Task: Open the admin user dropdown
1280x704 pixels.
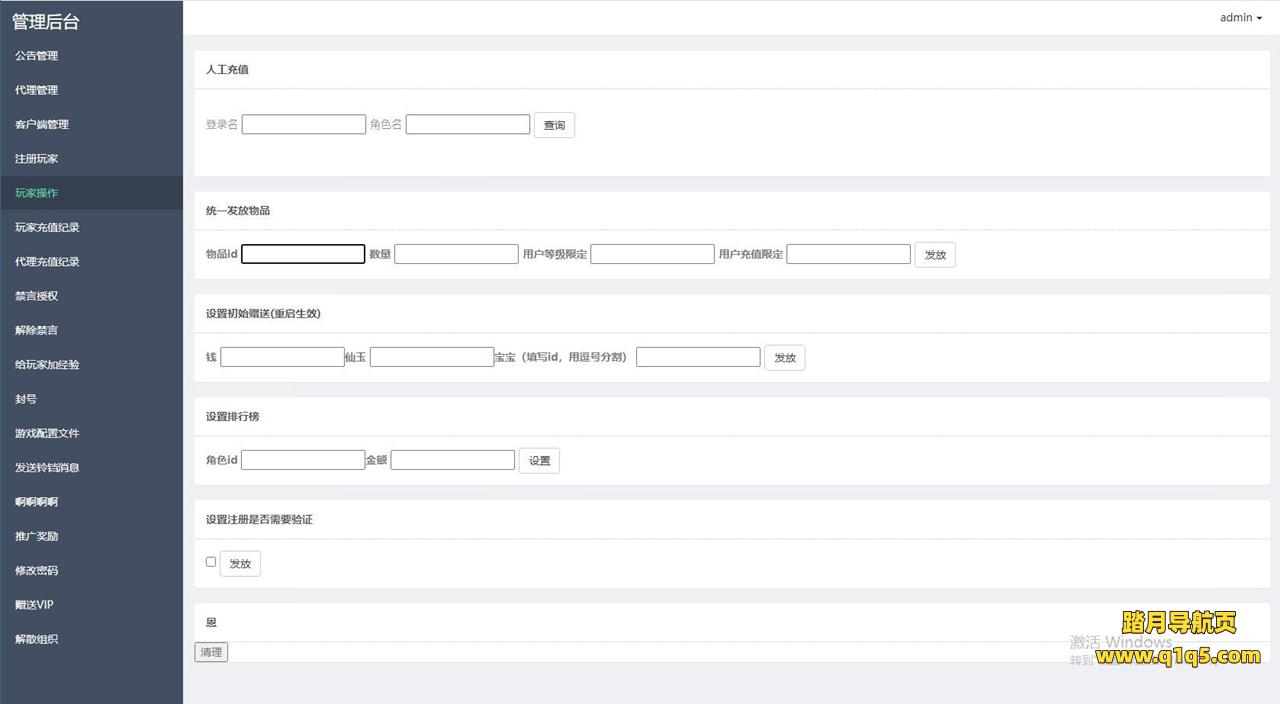Action: coord(1240,17)
